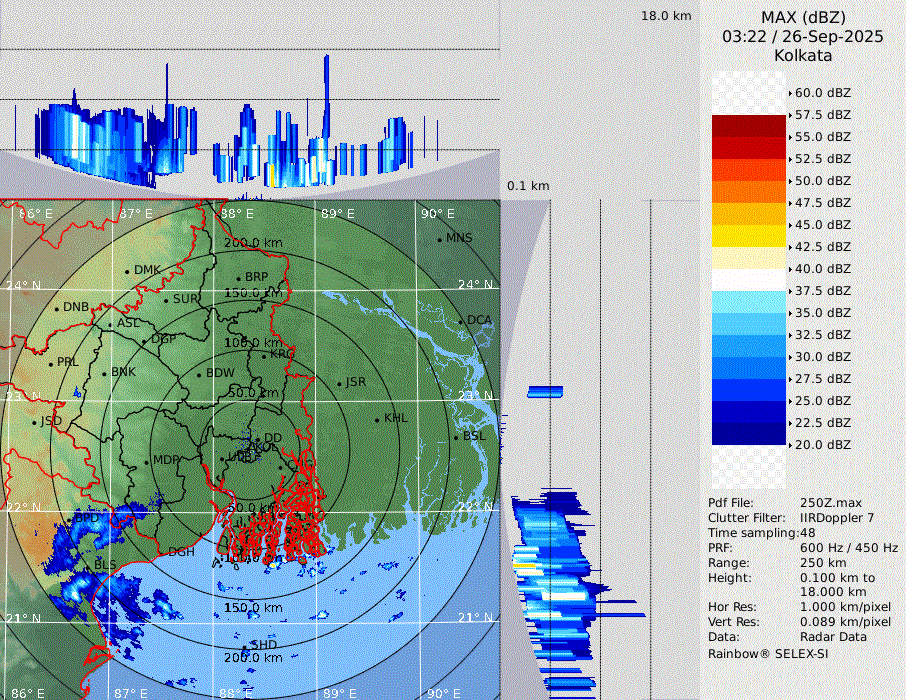Click the MNS station marker
The image size is (906, 700).
(x=440, y=239)
